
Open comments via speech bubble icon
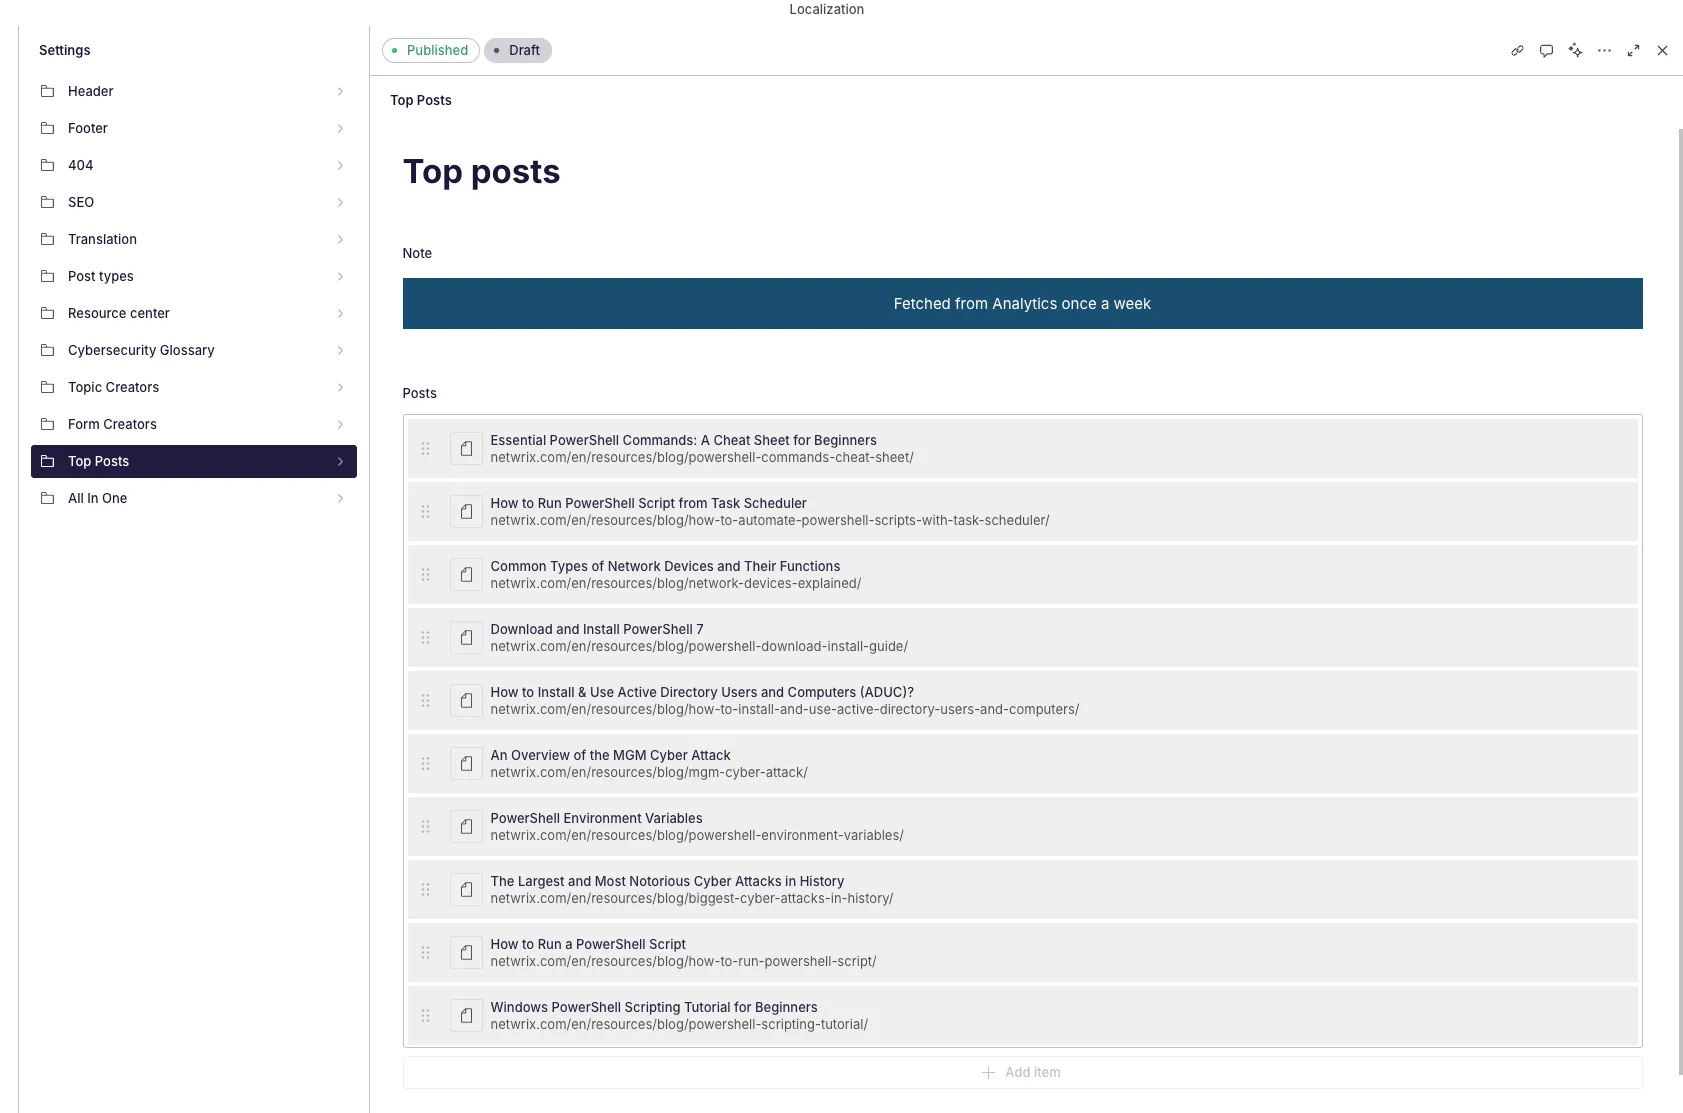[1546, 50]
